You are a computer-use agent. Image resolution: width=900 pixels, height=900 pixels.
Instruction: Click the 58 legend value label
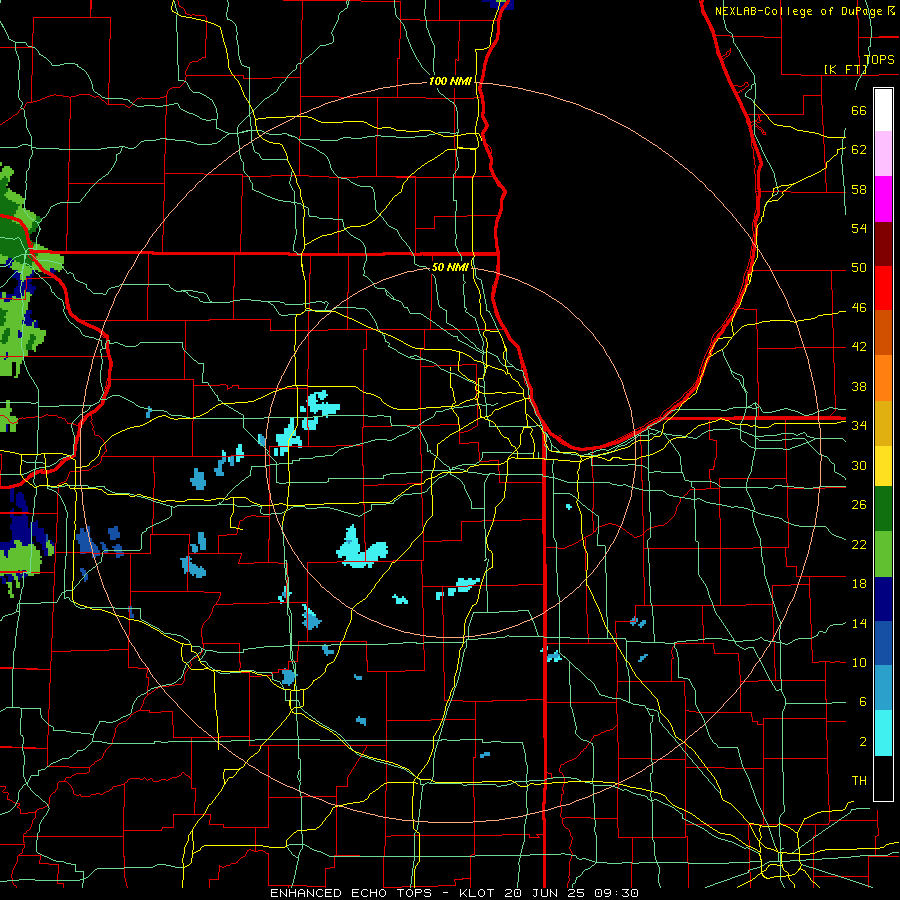(859, 189)
